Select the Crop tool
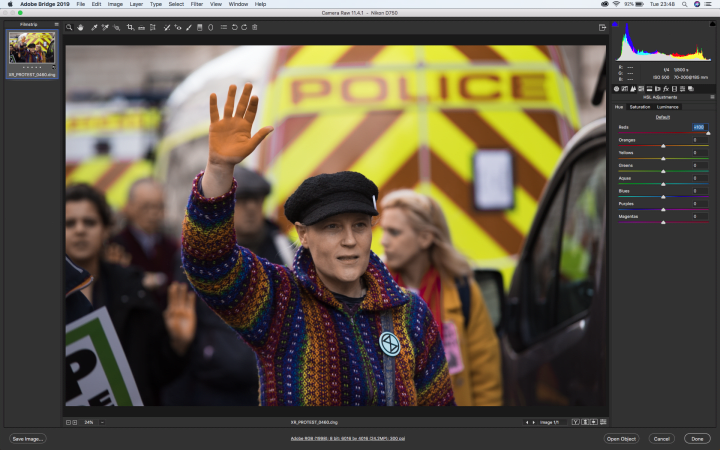 [130, 28]
